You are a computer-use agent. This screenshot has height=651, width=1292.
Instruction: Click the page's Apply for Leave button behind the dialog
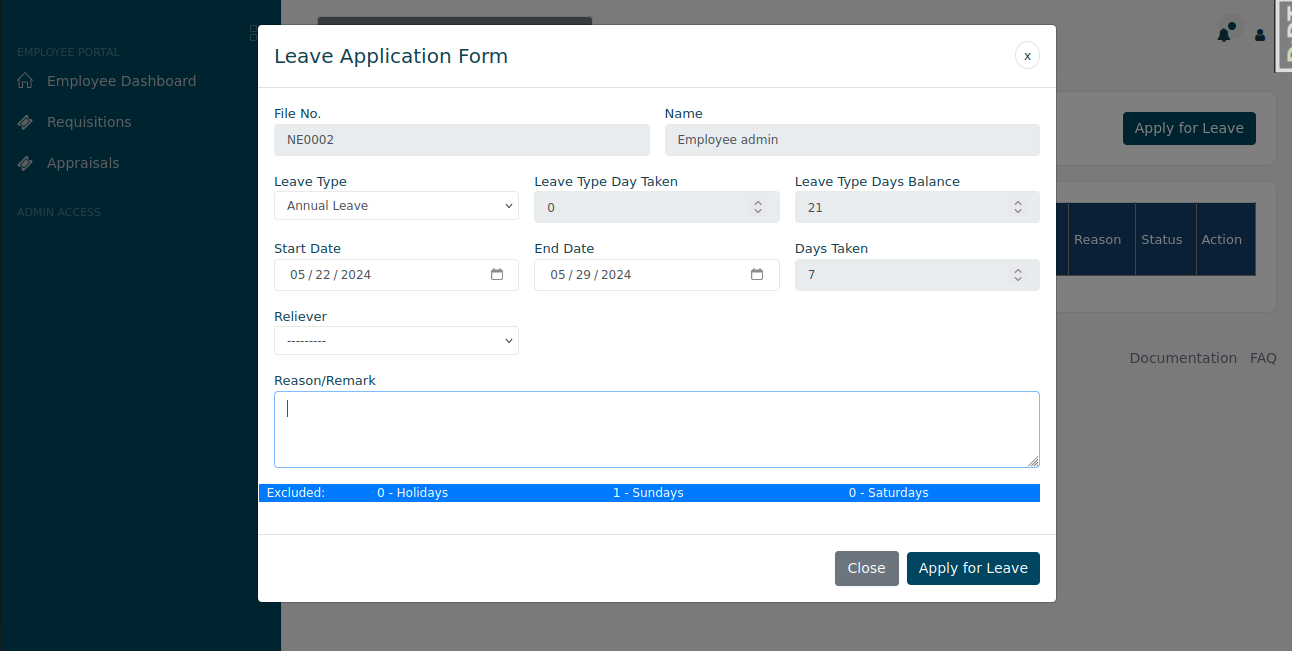(1189, 128)
